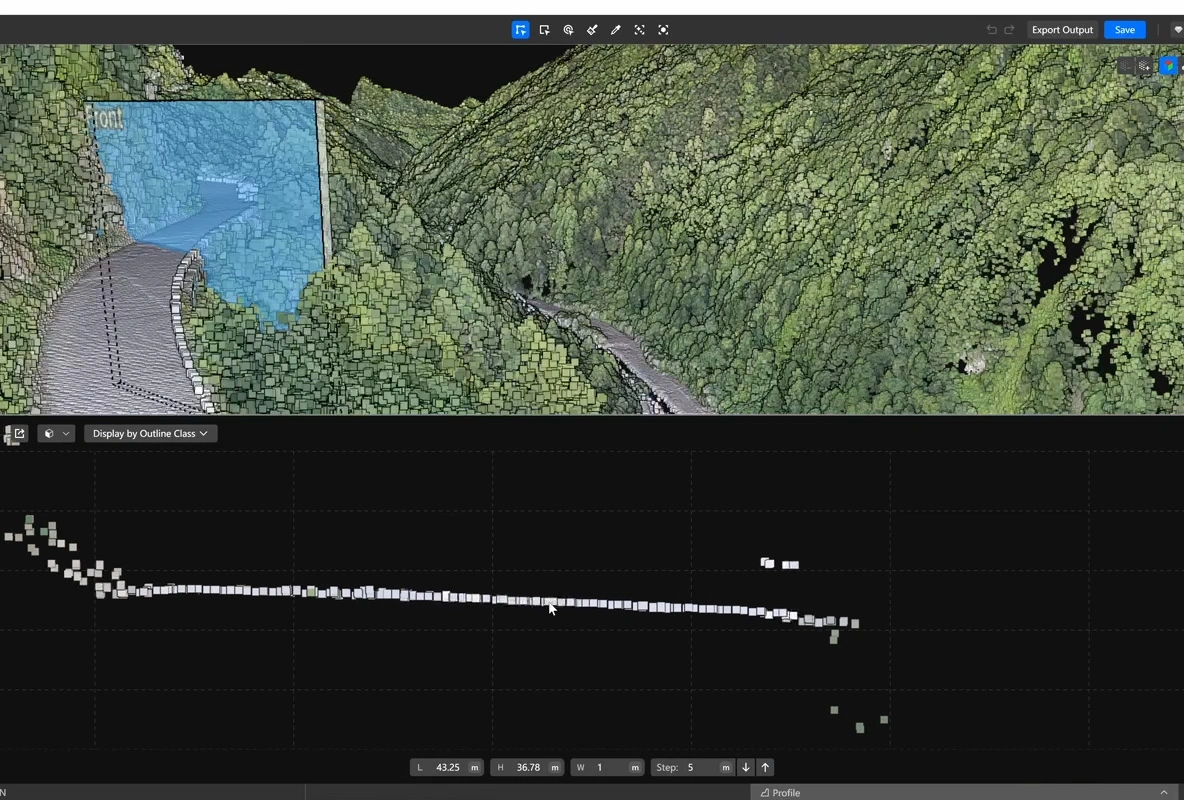Step the profile backward with down arrow
Viewport: 1184px width, 800px height.
click(x=745, y=767)
